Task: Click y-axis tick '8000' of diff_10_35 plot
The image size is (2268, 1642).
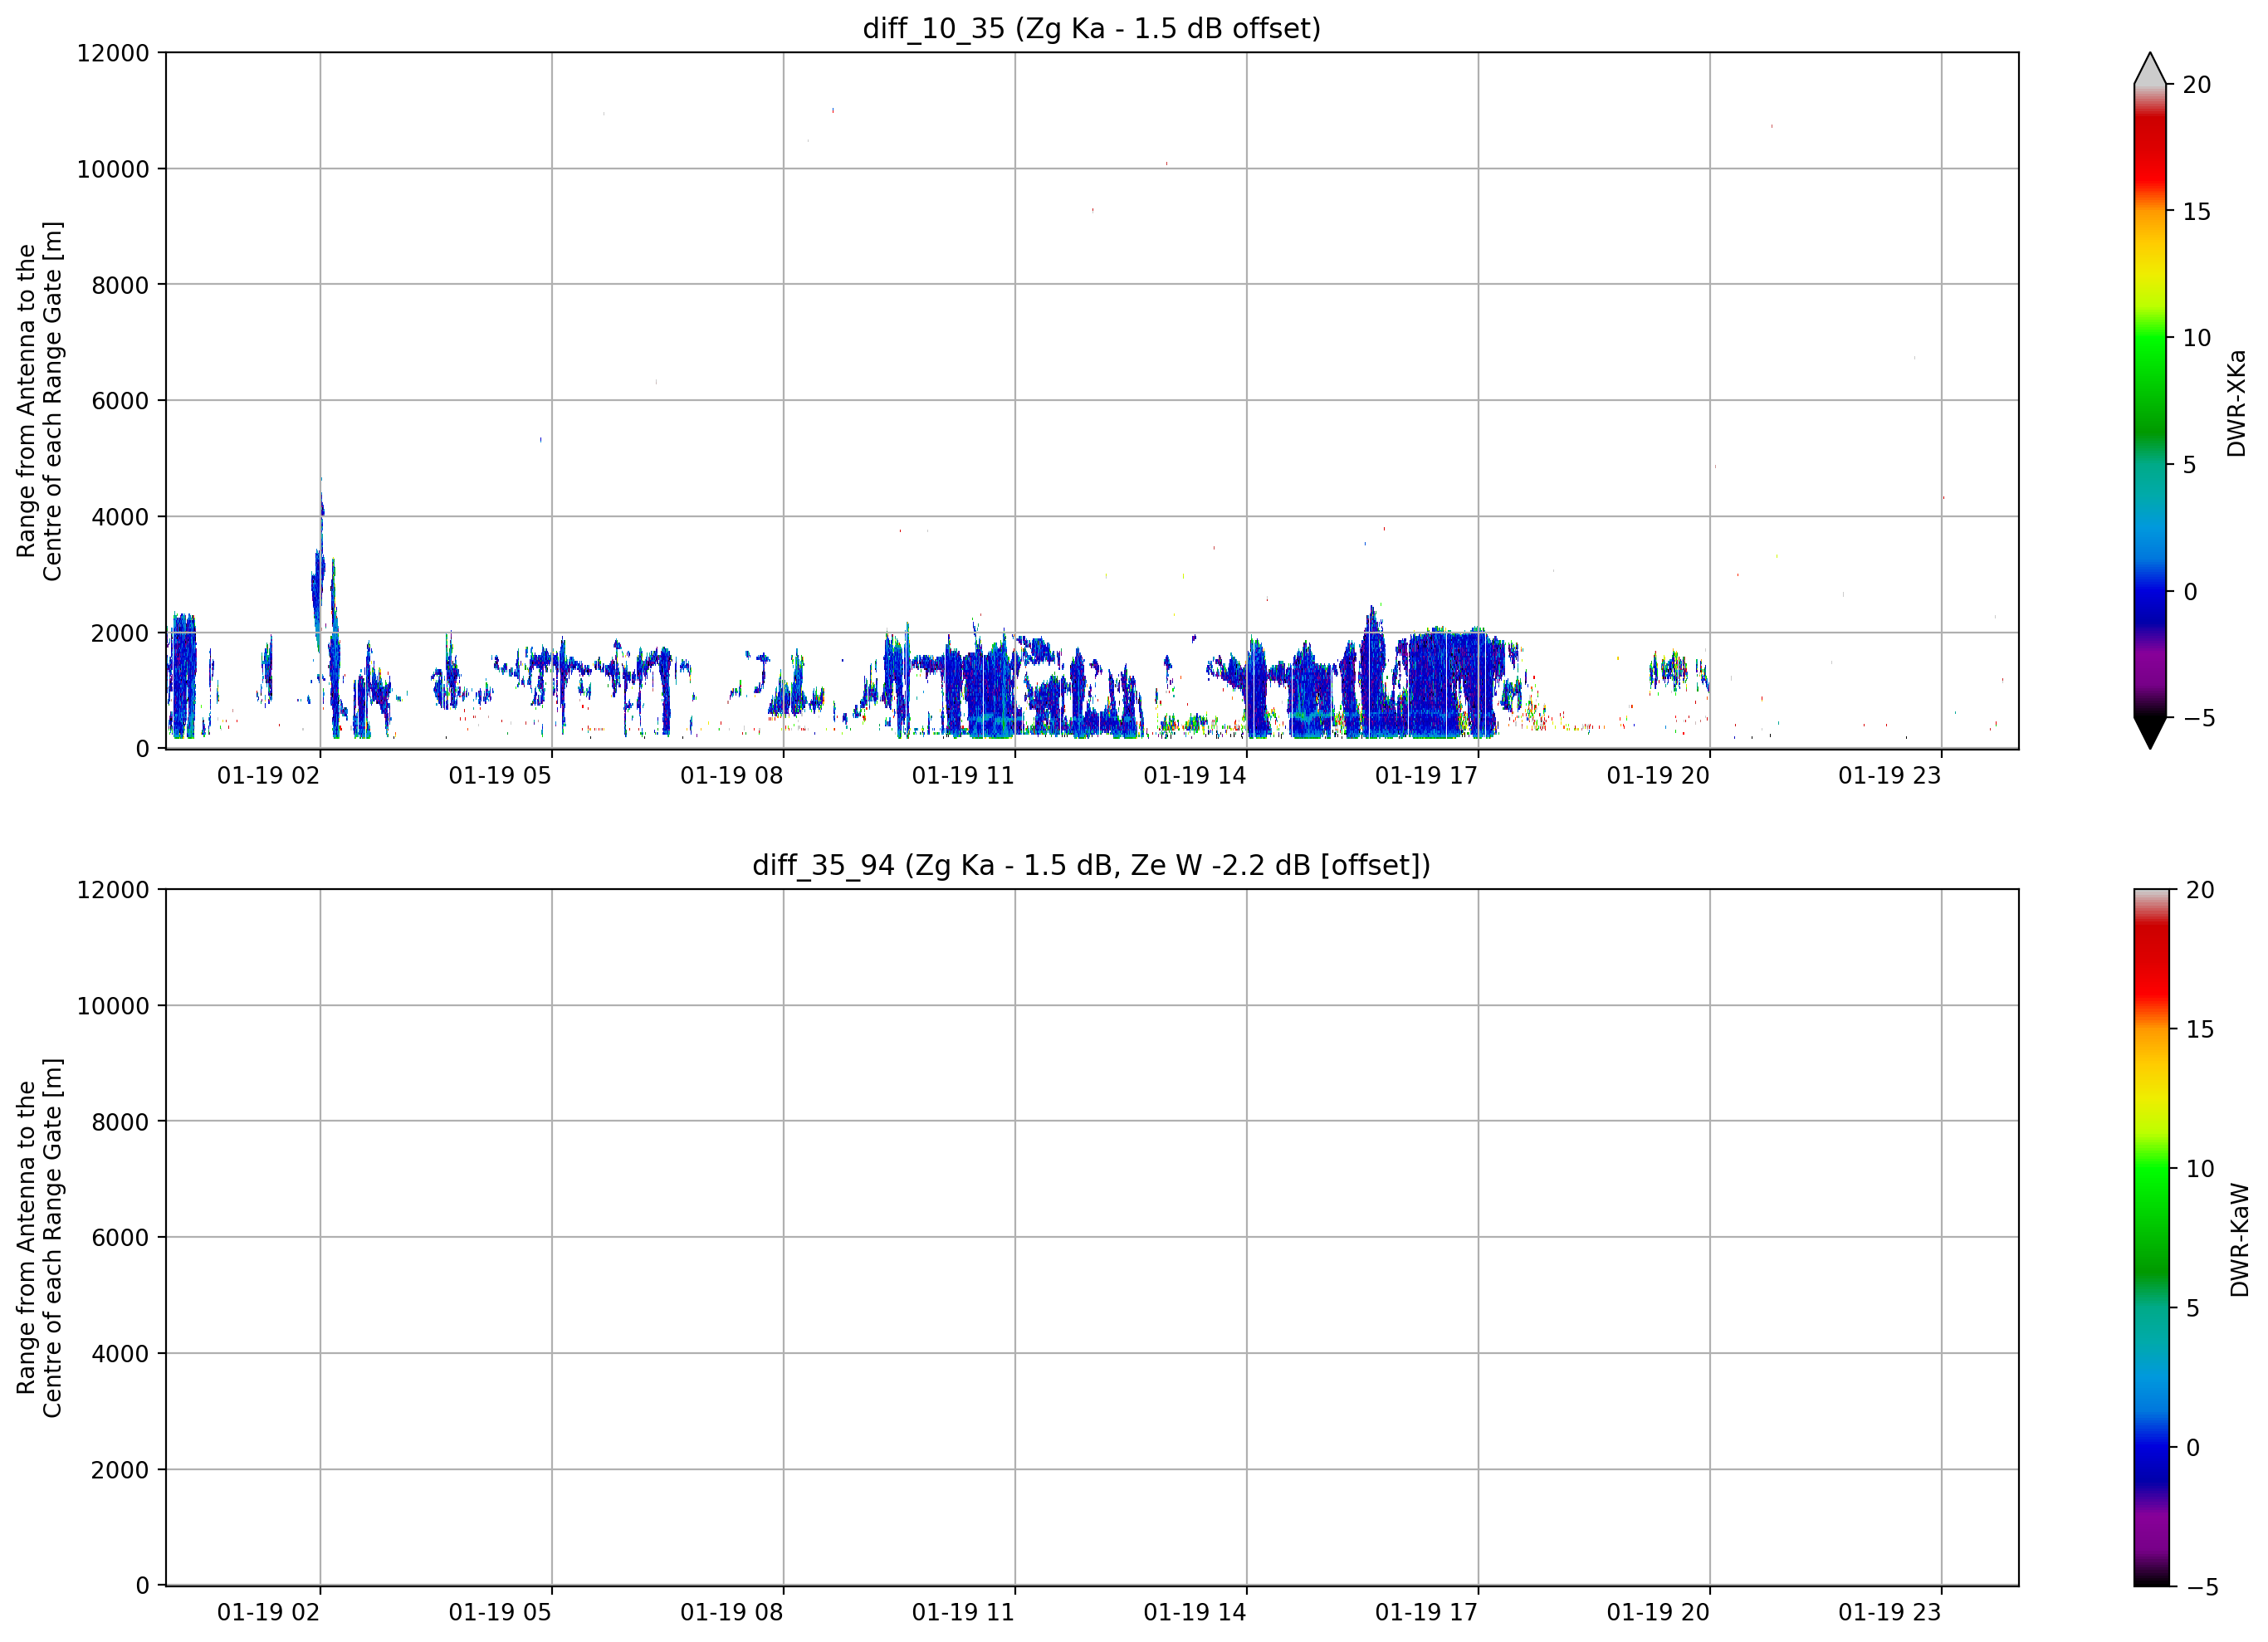Action: [120, 285]
